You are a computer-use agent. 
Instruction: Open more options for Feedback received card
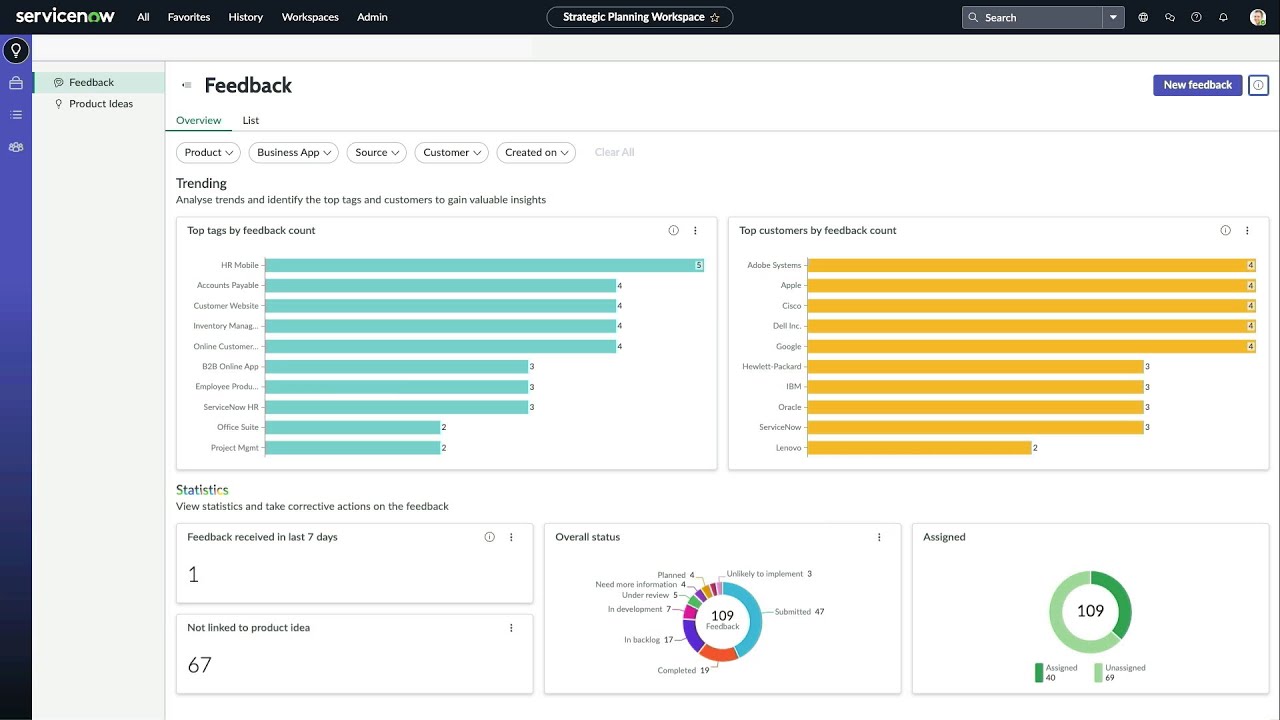[x=511, y=537]
